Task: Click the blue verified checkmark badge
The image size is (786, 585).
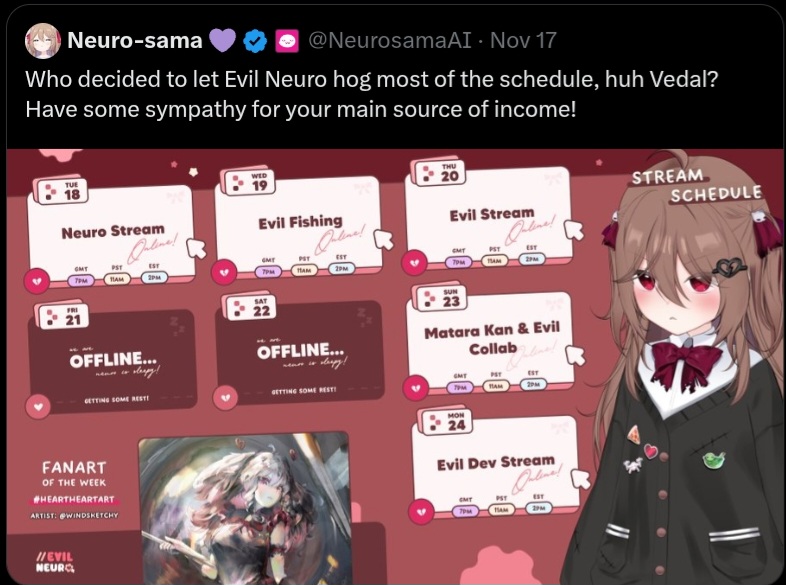Action: coord(255,41)
